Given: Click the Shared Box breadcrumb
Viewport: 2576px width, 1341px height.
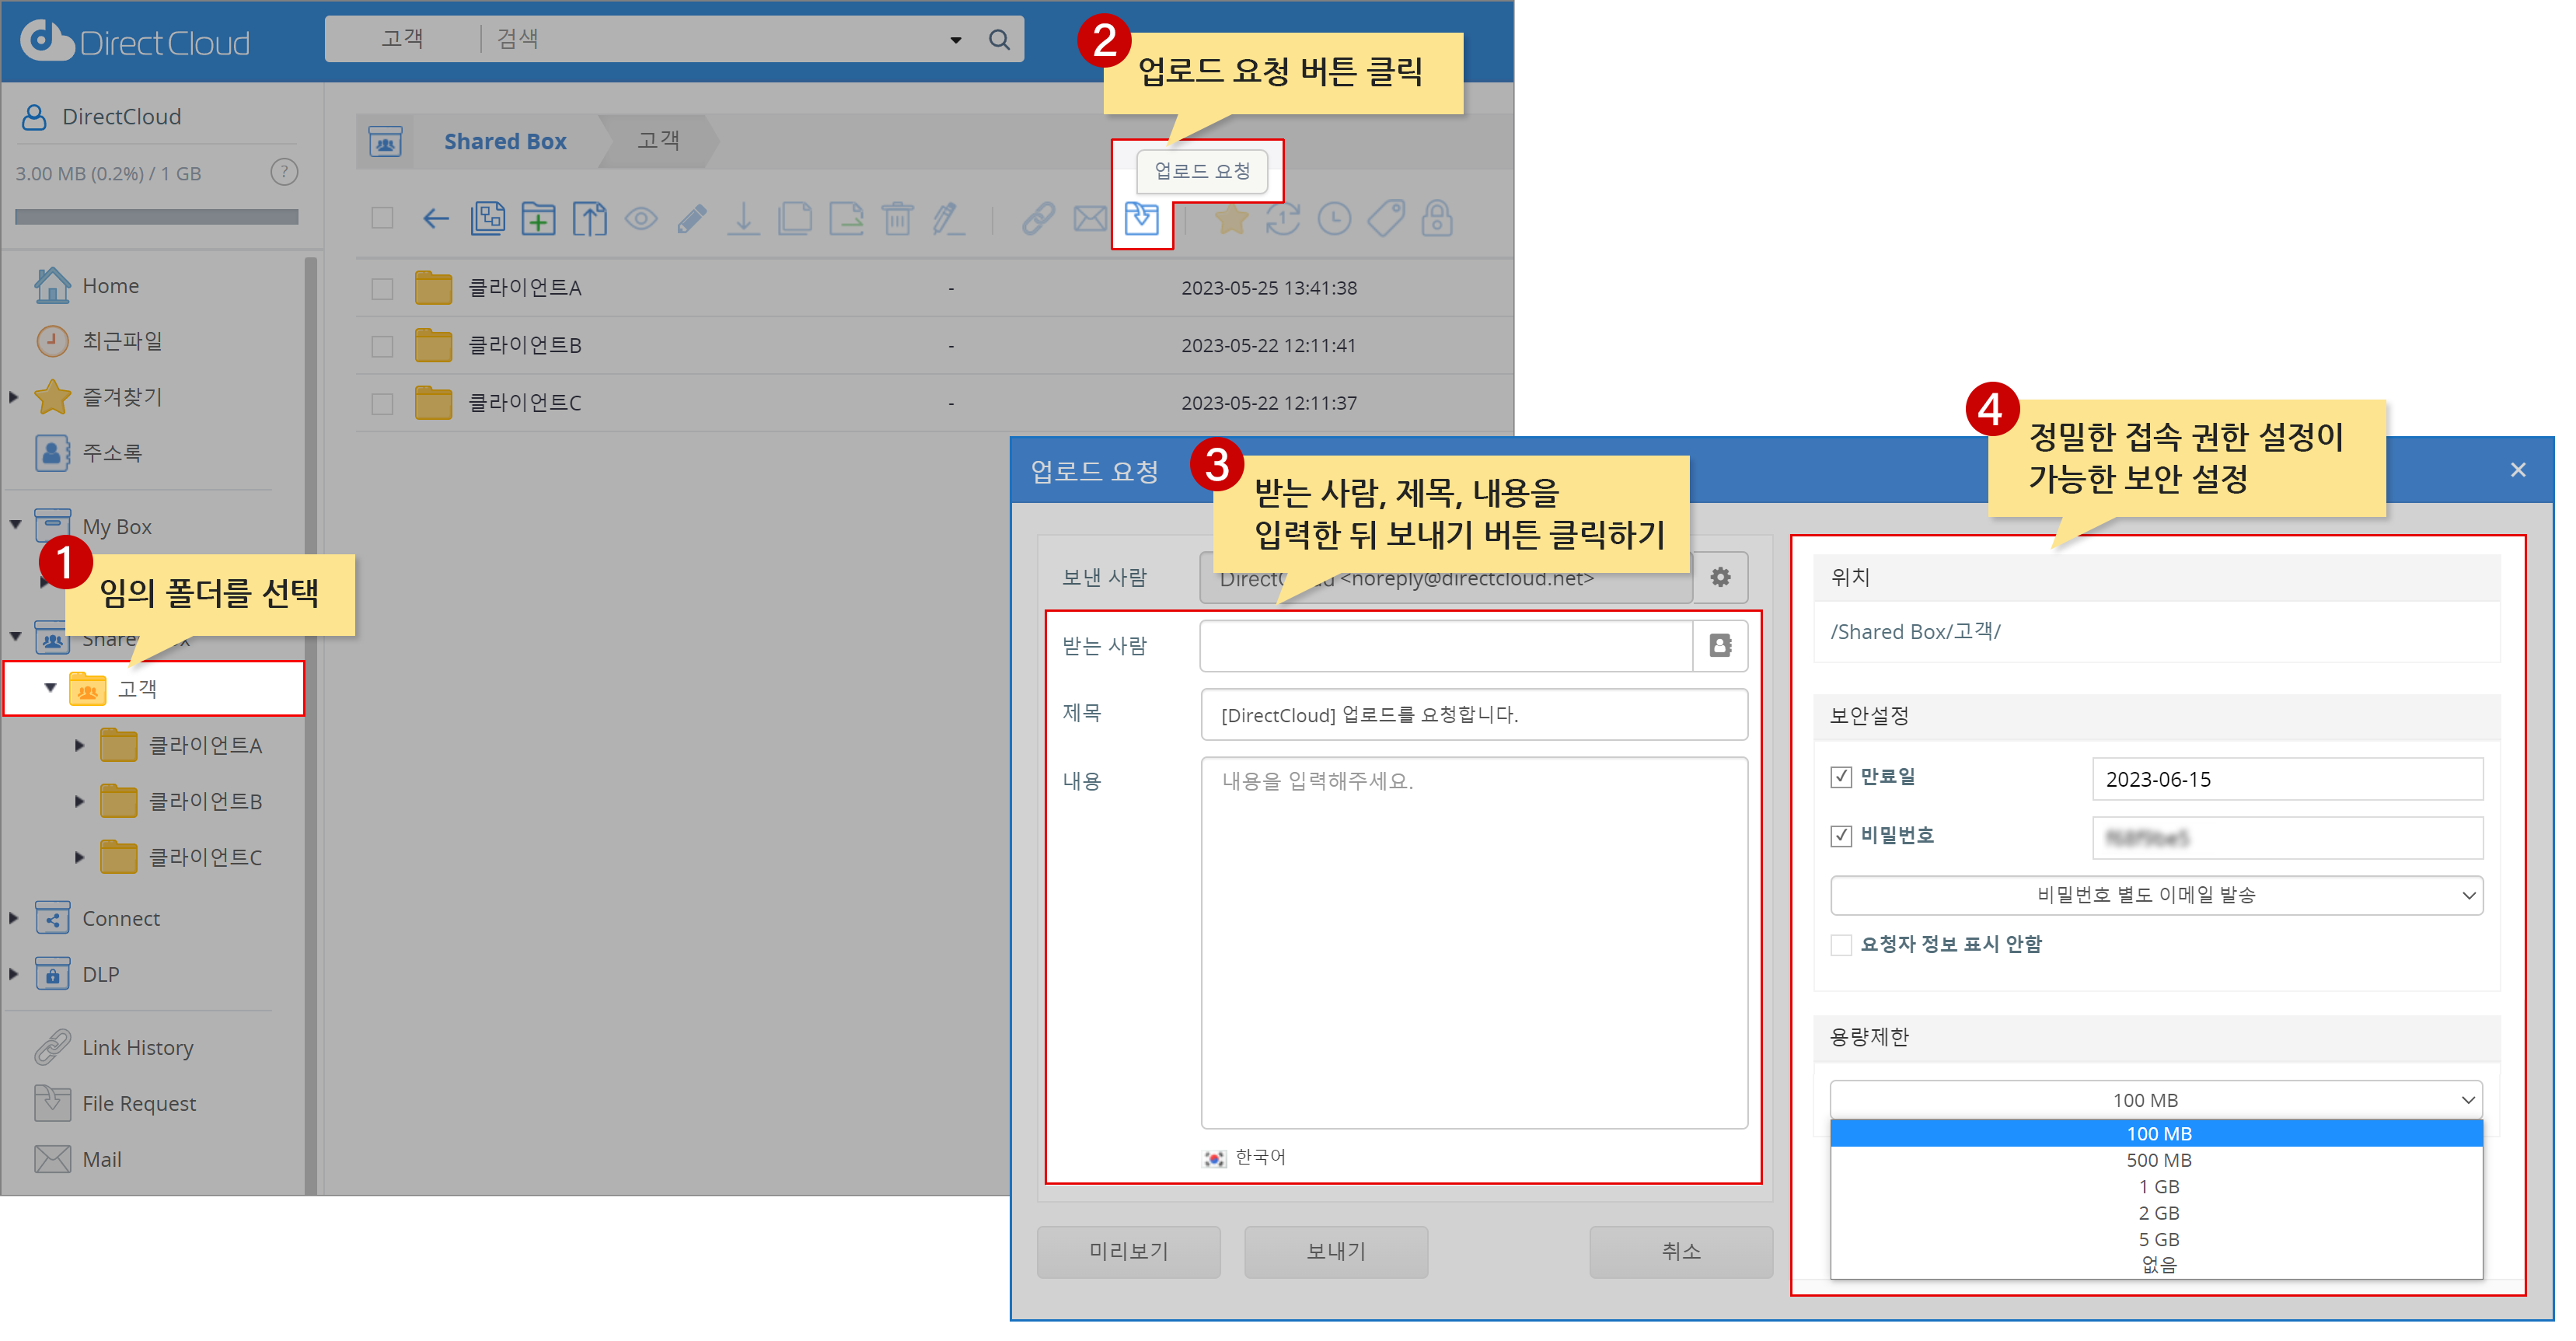Looking at the screenshot, I should tap(505, 141).
